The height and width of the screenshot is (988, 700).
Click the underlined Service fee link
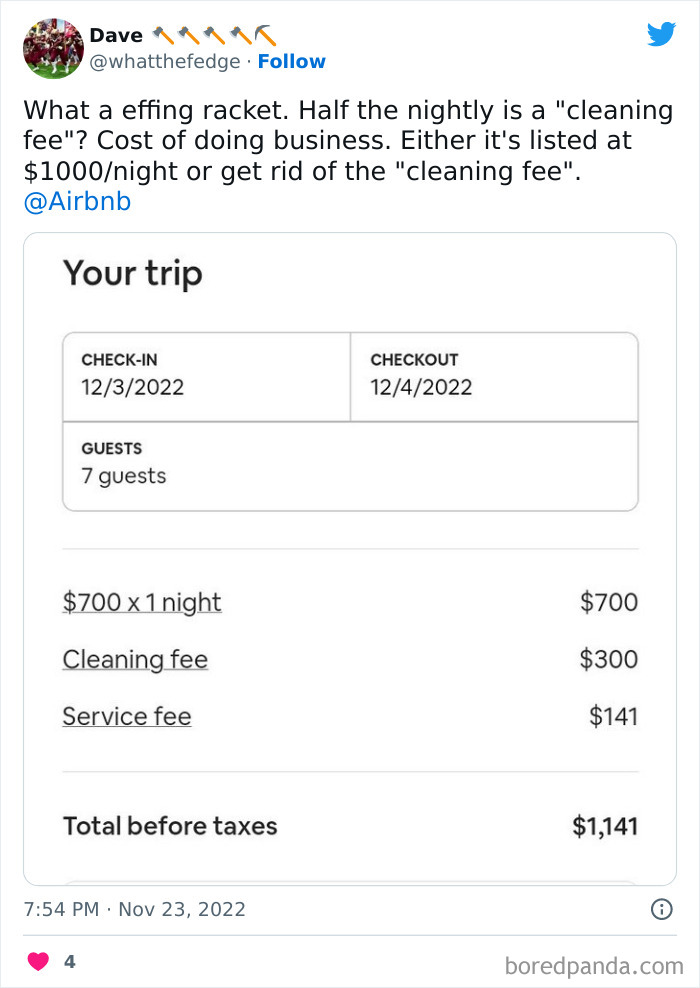[127, 717]
